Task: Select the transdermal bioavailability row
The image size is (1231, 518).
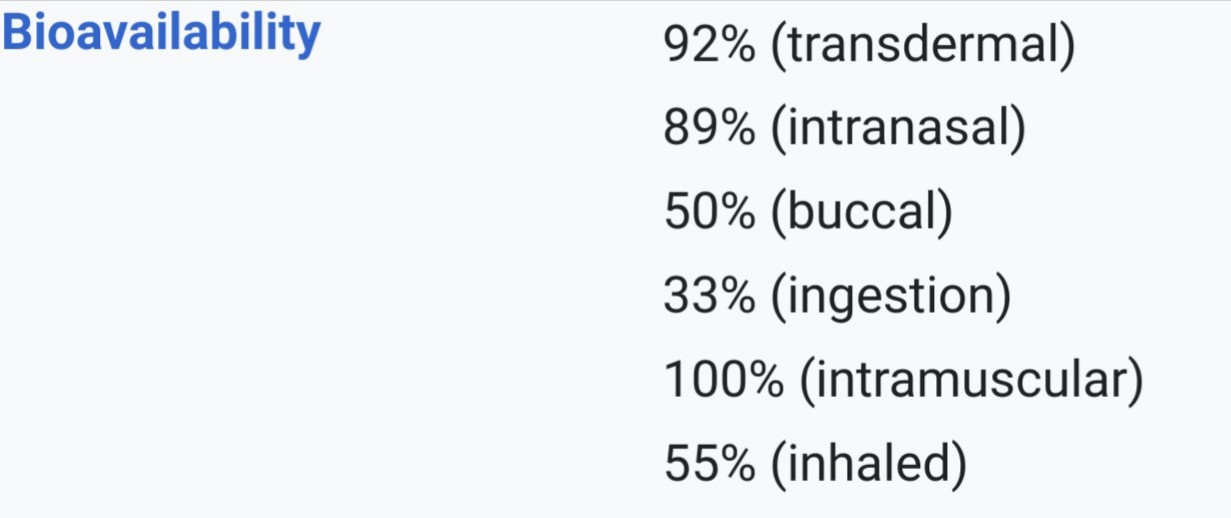Action: (868, 46)
